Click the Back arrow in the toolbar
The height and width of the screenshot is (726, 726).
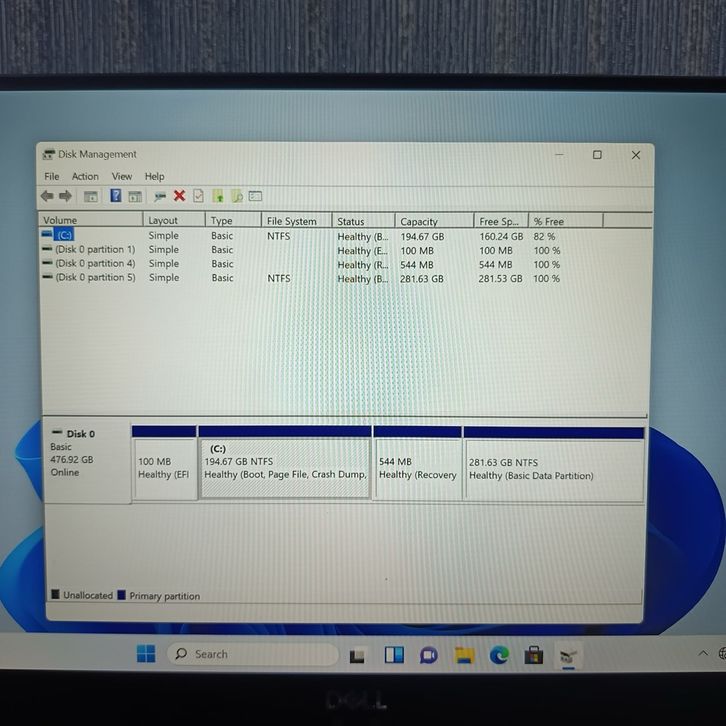click(x=47, y=196)
